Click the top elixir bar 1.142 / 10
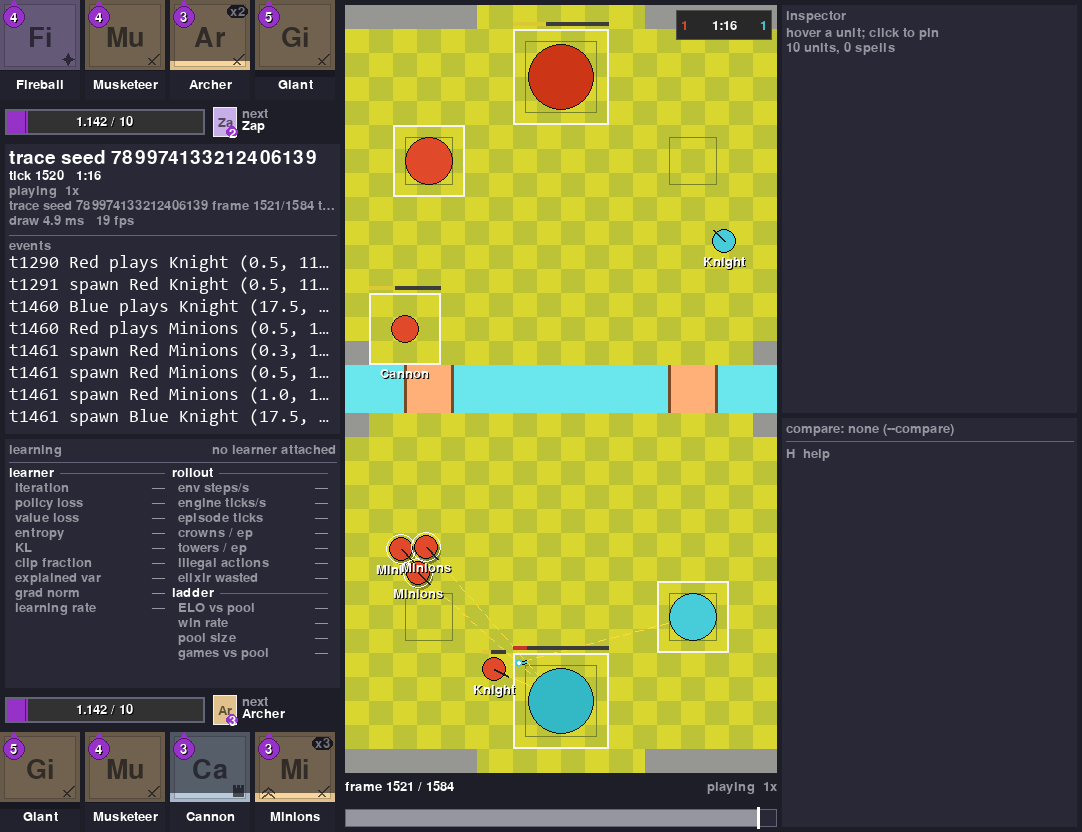1082x832 pixels. click(105, 122)
